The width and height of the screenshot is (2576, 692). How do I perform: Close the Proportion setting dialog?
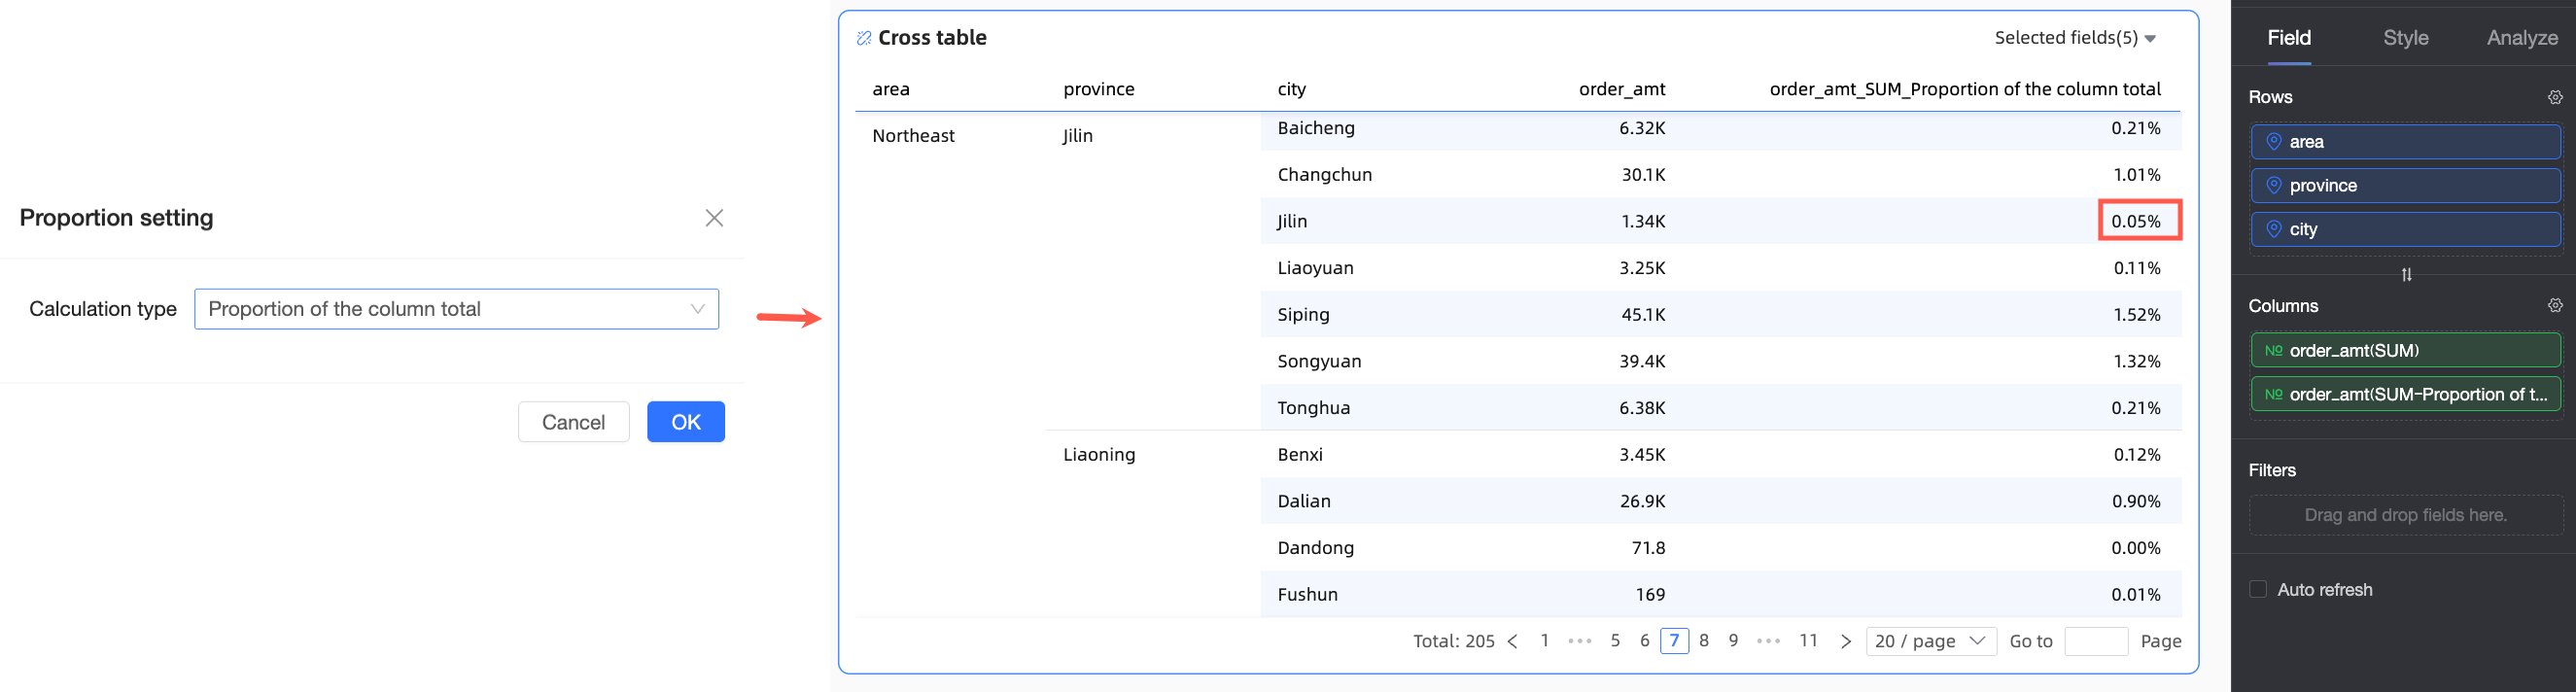[x=713, y=218]
